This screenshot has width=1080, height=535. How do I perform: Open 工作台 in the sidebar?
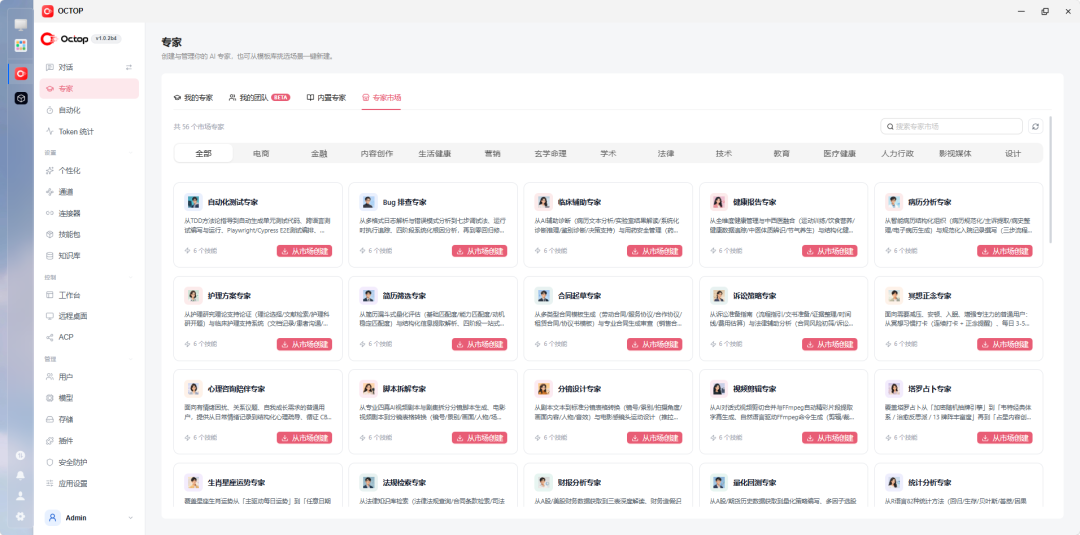tap(89, 295)
